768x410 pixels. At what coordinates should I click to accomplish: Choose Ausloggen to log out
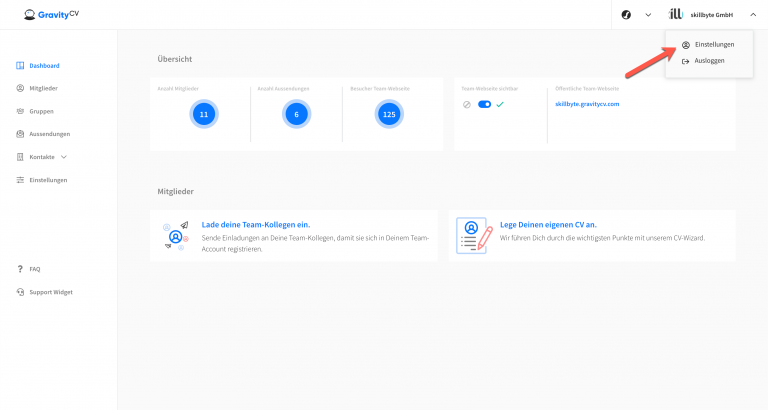tap(709, 61)
